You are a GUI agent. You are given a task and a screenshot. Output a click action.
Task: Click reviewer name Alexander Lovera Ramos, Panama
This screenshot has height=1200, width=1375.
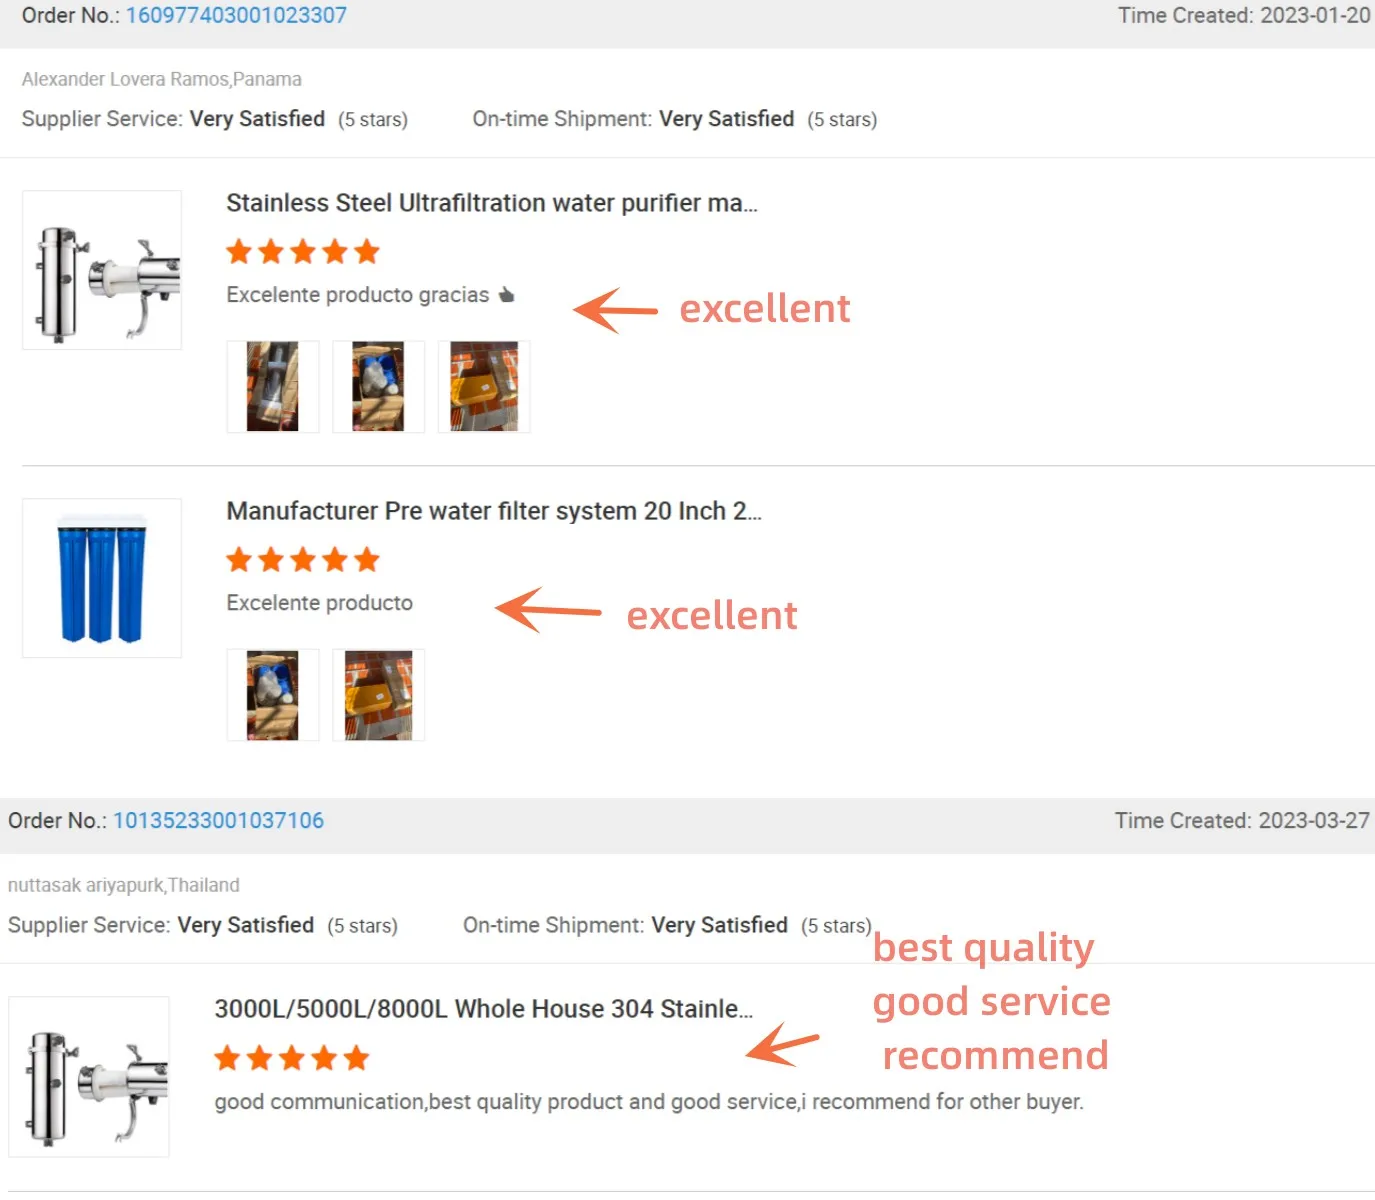(x=161, y=80)
